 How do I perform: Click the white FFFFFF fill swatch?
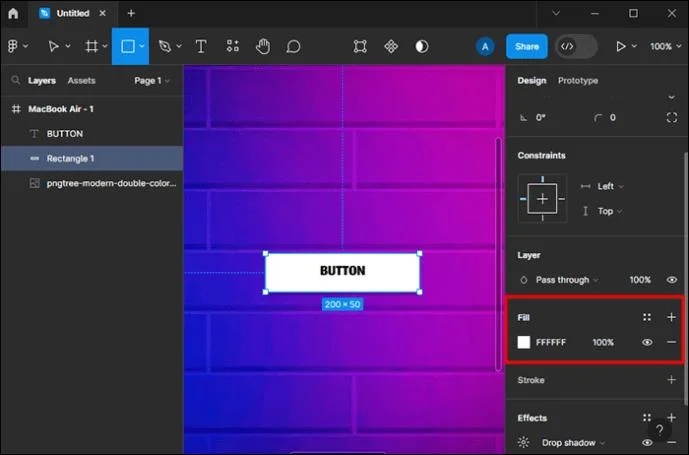pyautogui.click(x=524, y=342)
